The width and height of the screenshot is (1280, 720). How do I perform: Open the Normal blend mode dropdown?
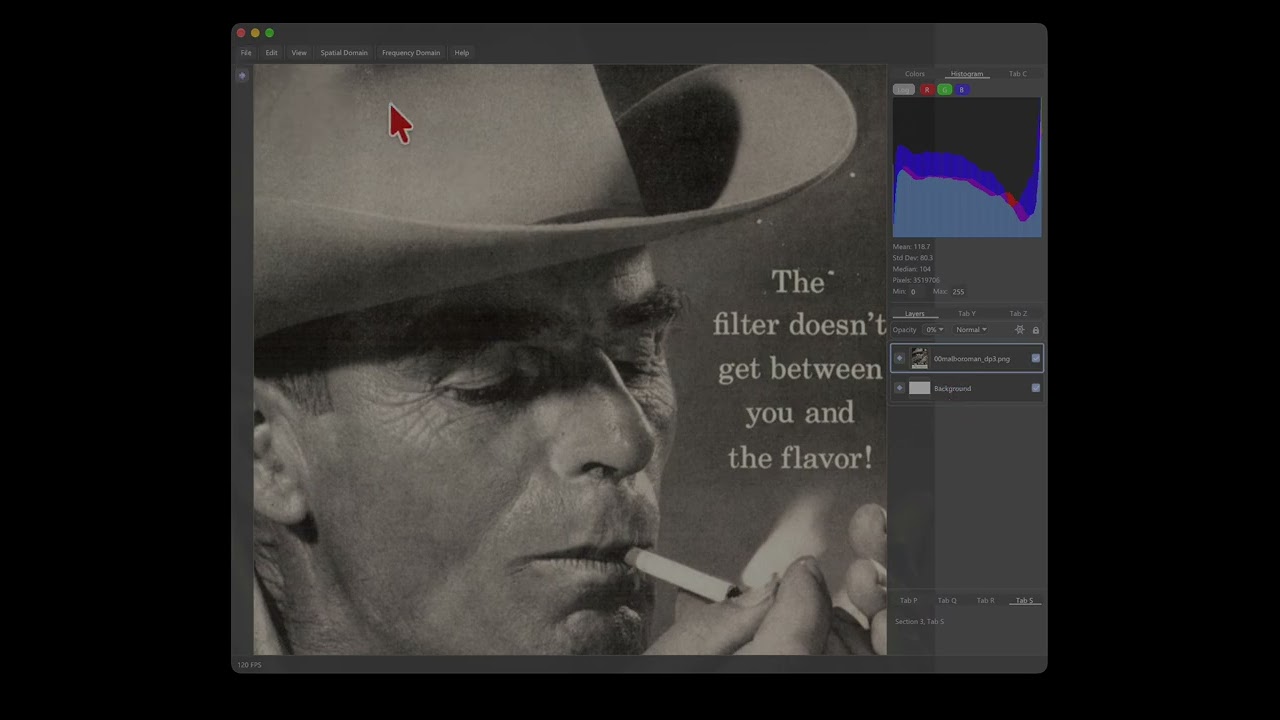pos(971,330)
